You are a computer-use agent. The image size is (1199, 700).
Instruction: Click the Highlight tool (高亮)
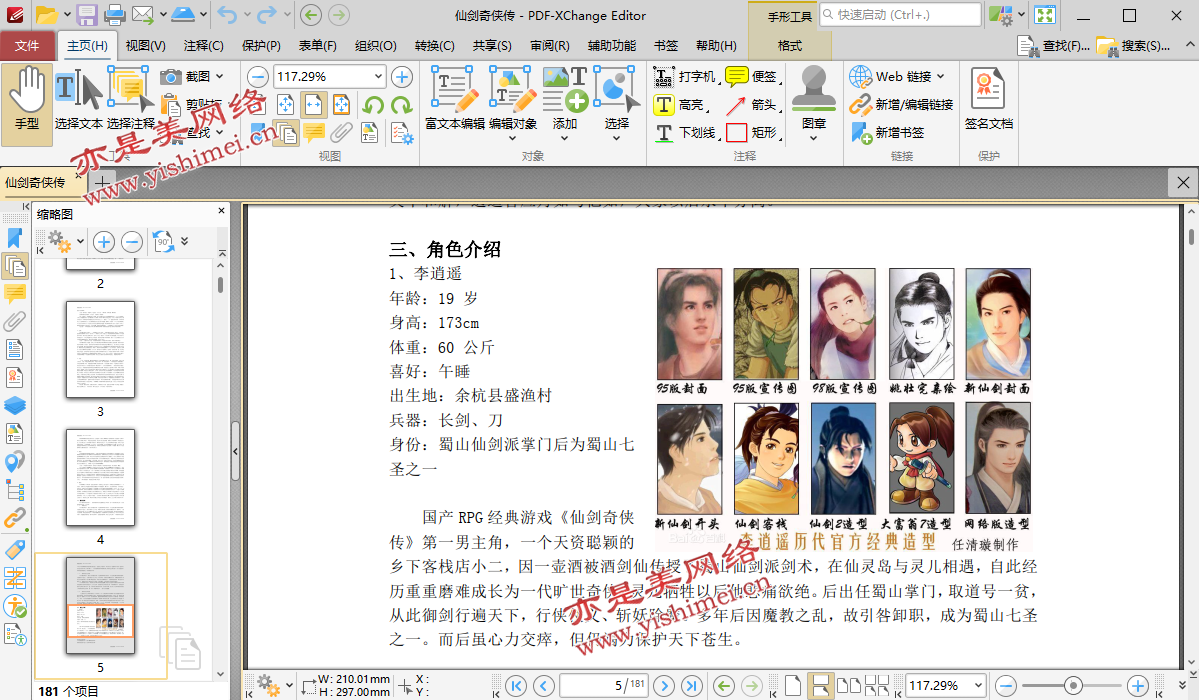pyautogui.click(x=681, y=105)
